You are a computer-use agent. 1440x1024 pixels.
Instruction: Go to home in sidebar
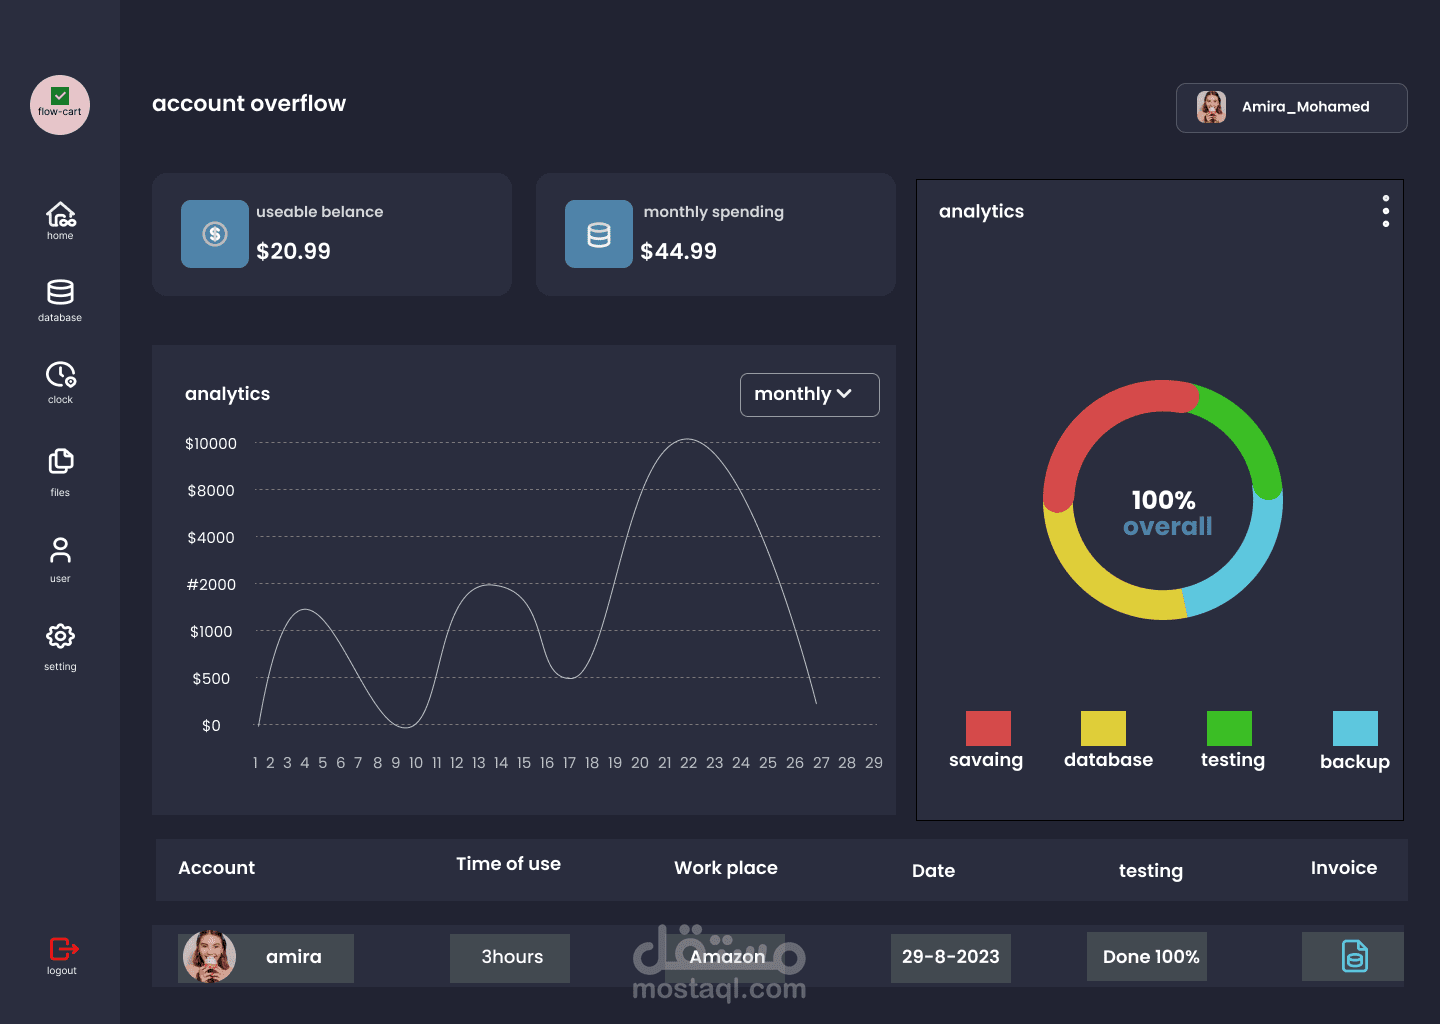60,220
